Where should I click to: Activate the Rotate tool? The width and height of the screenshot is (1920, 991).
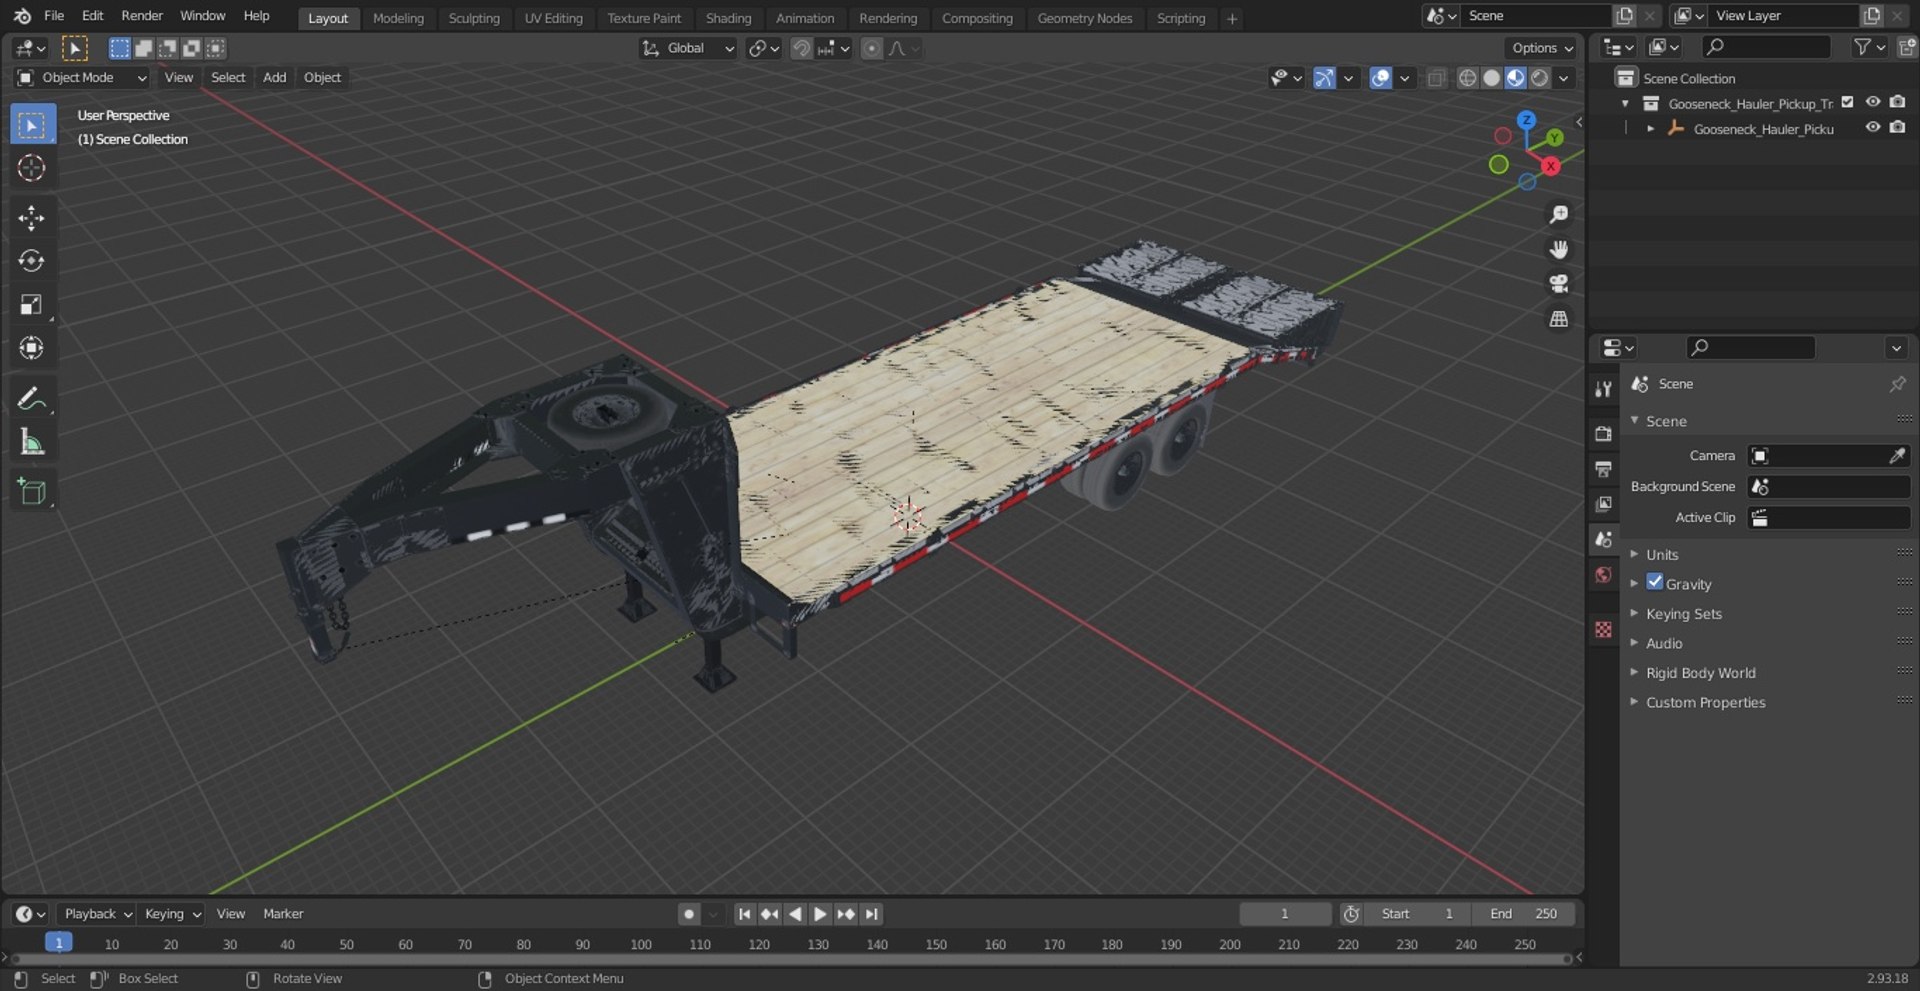pyautogui.click(x=31, y=261)
